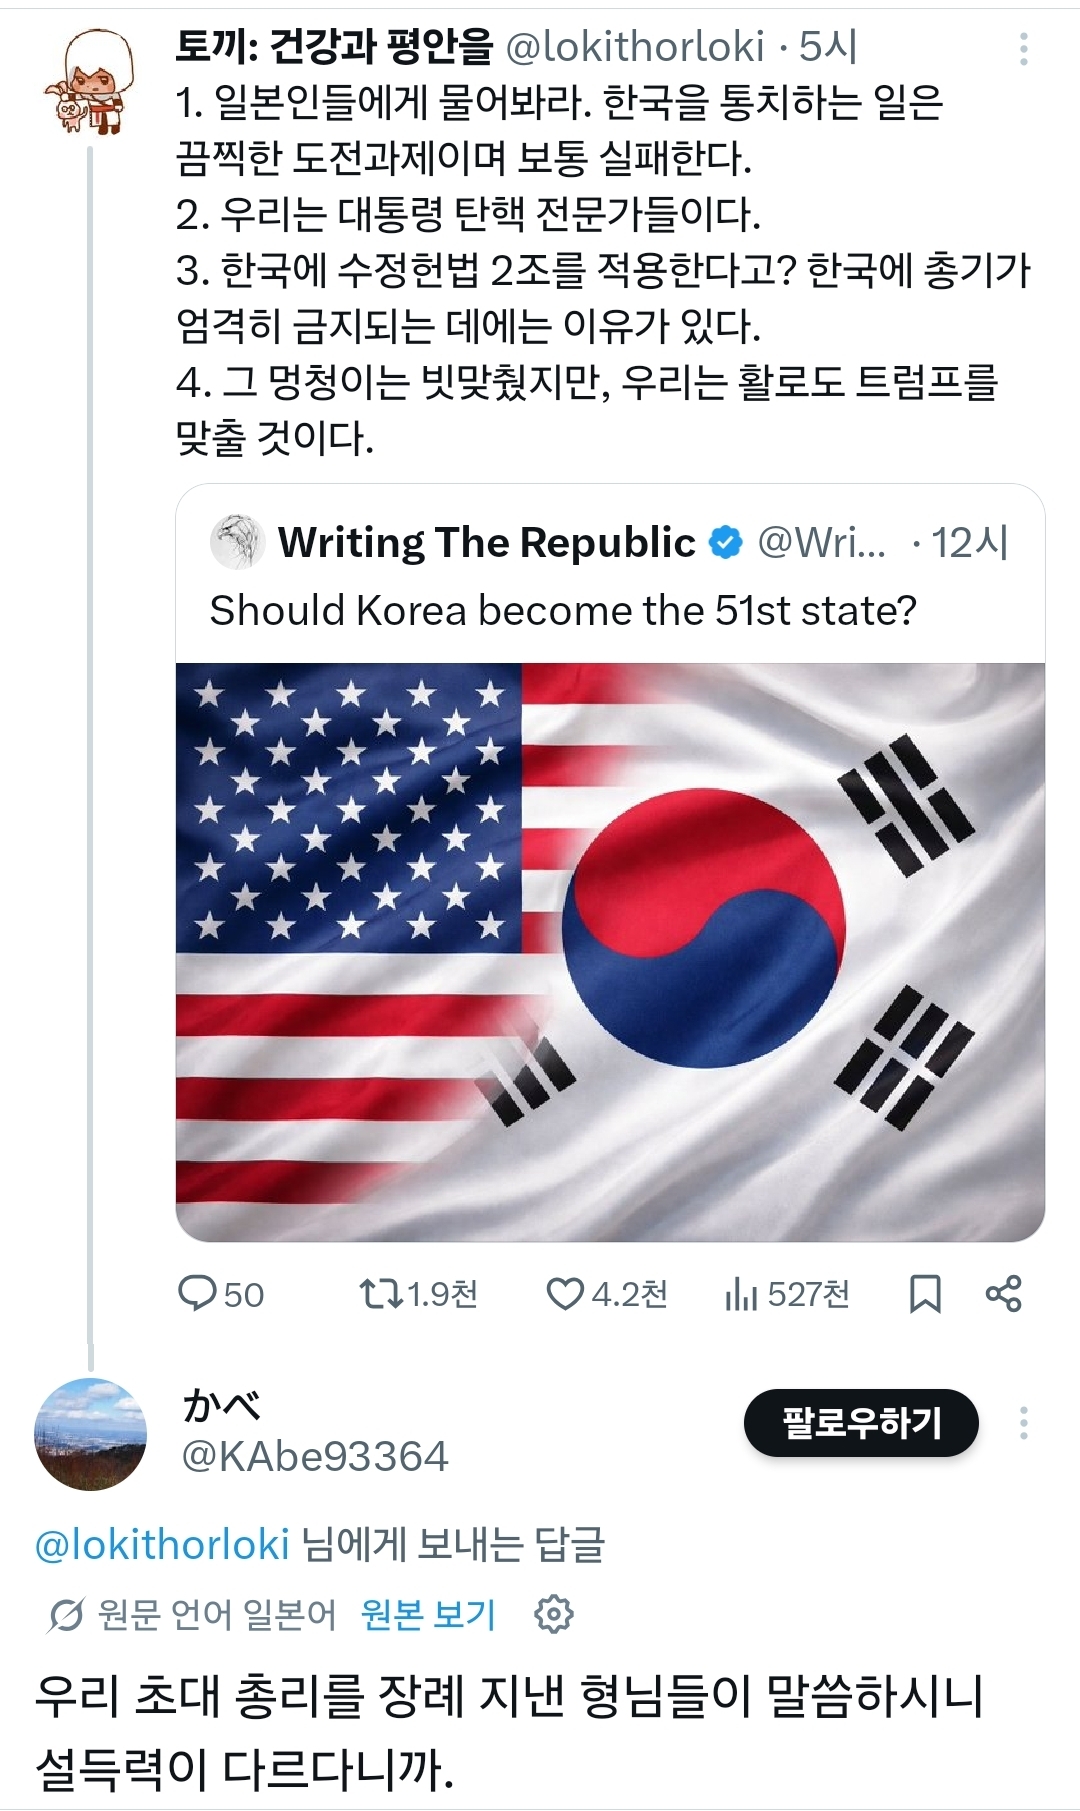Open translation settings gear icon
Screen dimensions: 1080x1811
(554, 1614)
